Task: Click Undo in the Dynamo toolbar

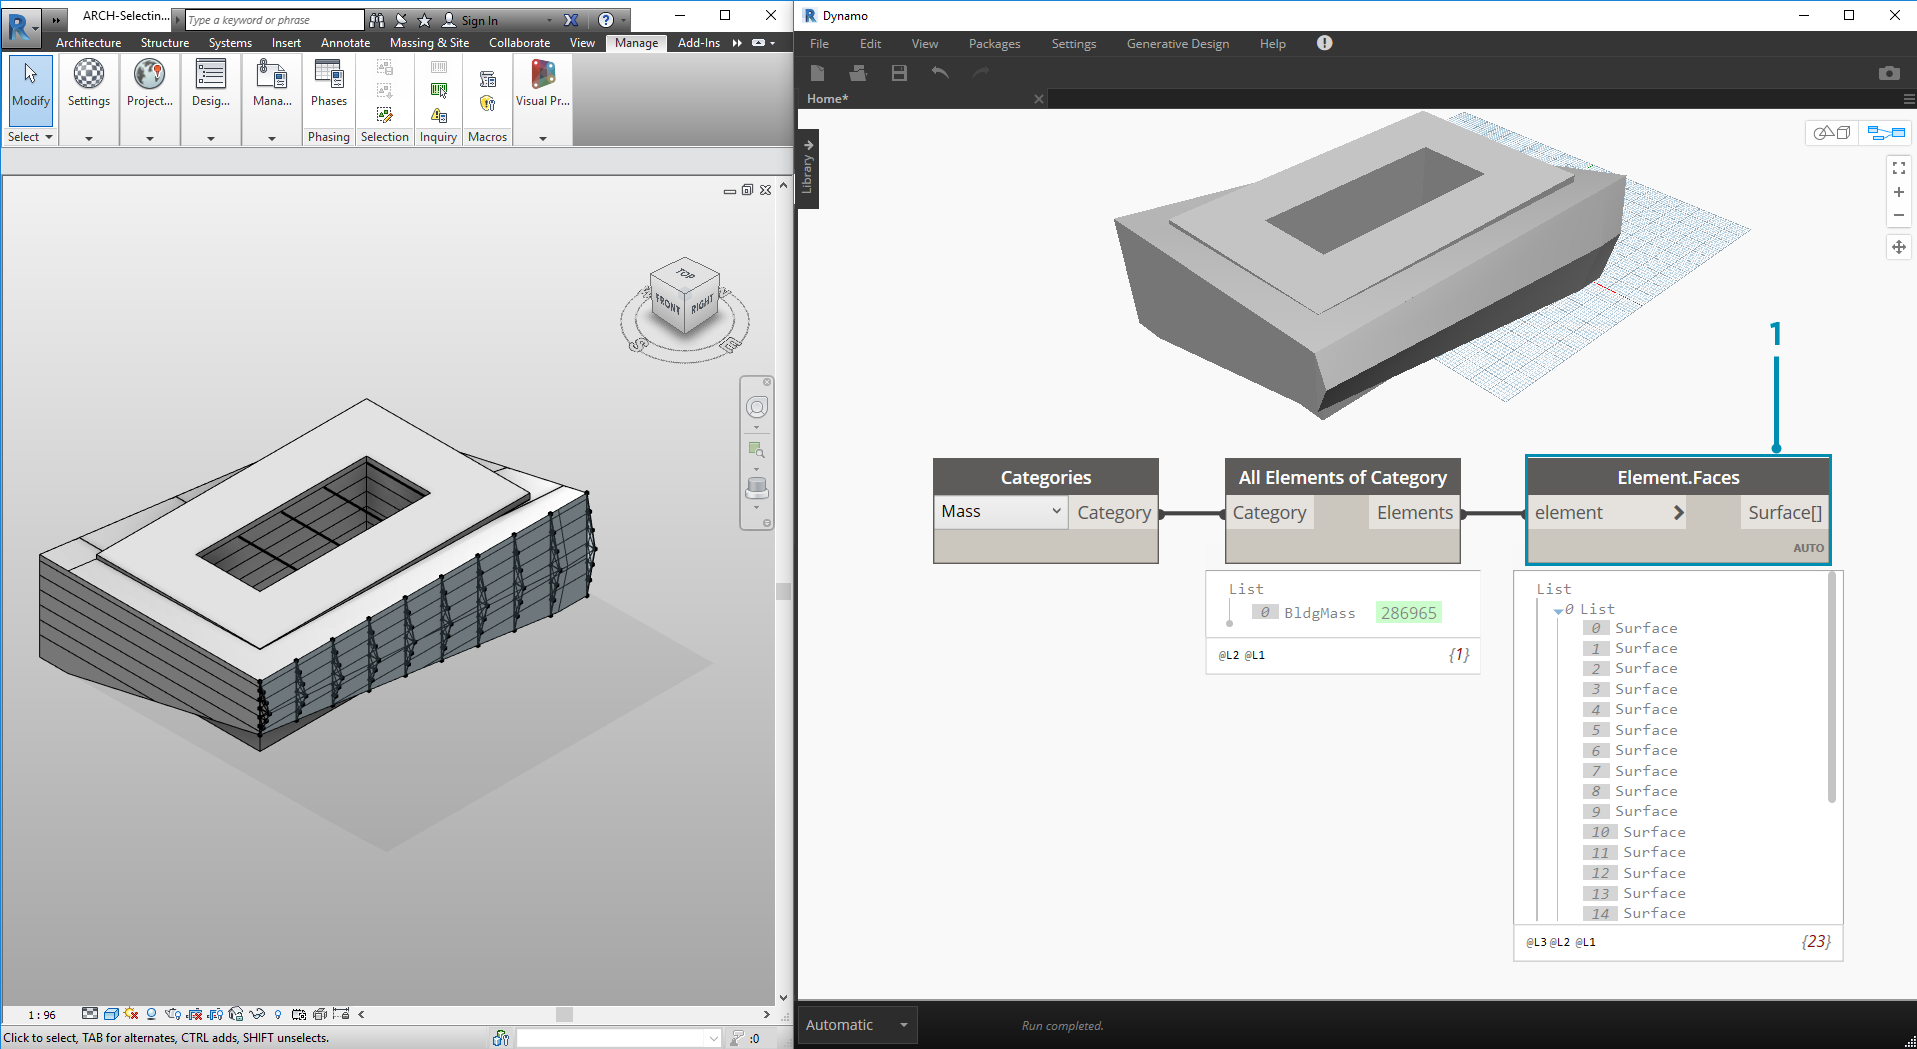Action: pyautogui.click(x=940, y=73)
